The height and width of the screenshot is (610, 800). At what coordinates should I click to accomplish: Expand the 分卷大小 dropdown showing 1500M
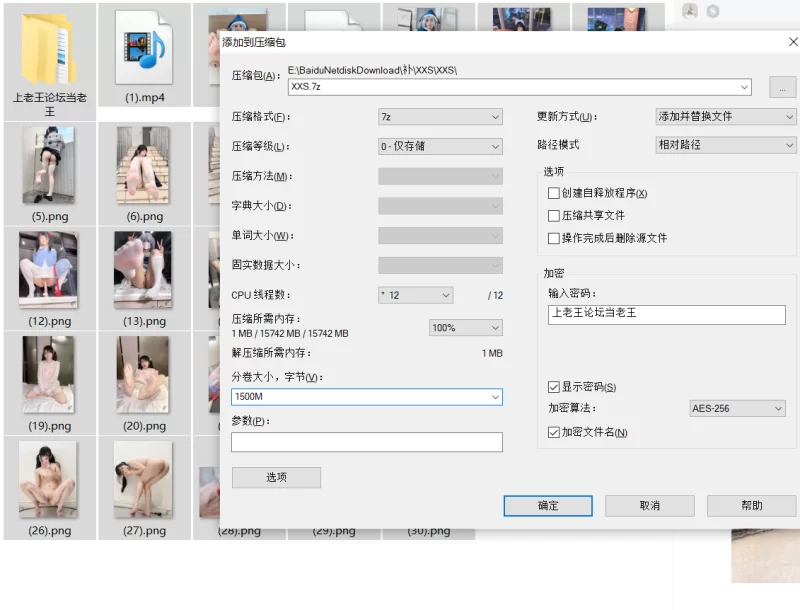[x=367, y=397]
